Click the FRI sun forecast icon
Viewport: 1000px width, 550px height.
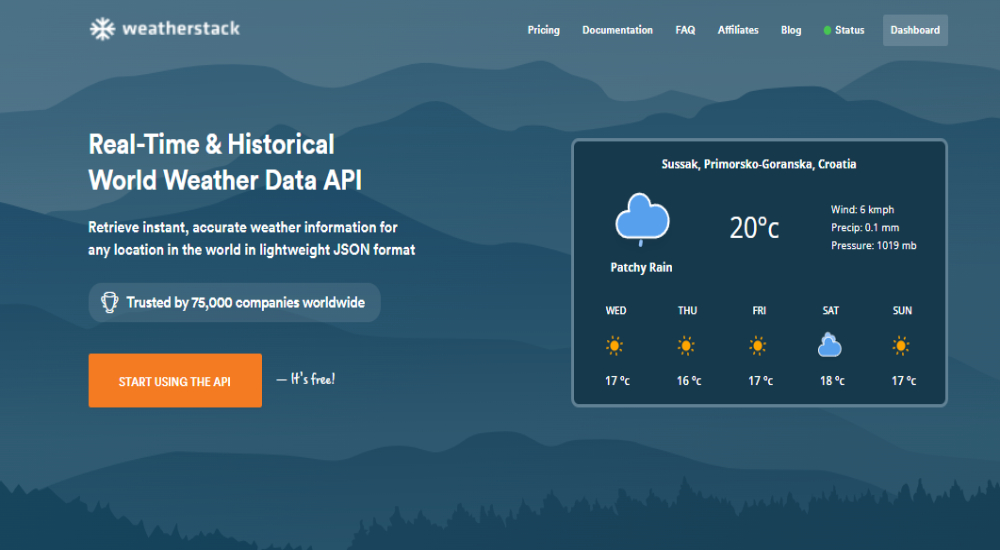(758, 346)
